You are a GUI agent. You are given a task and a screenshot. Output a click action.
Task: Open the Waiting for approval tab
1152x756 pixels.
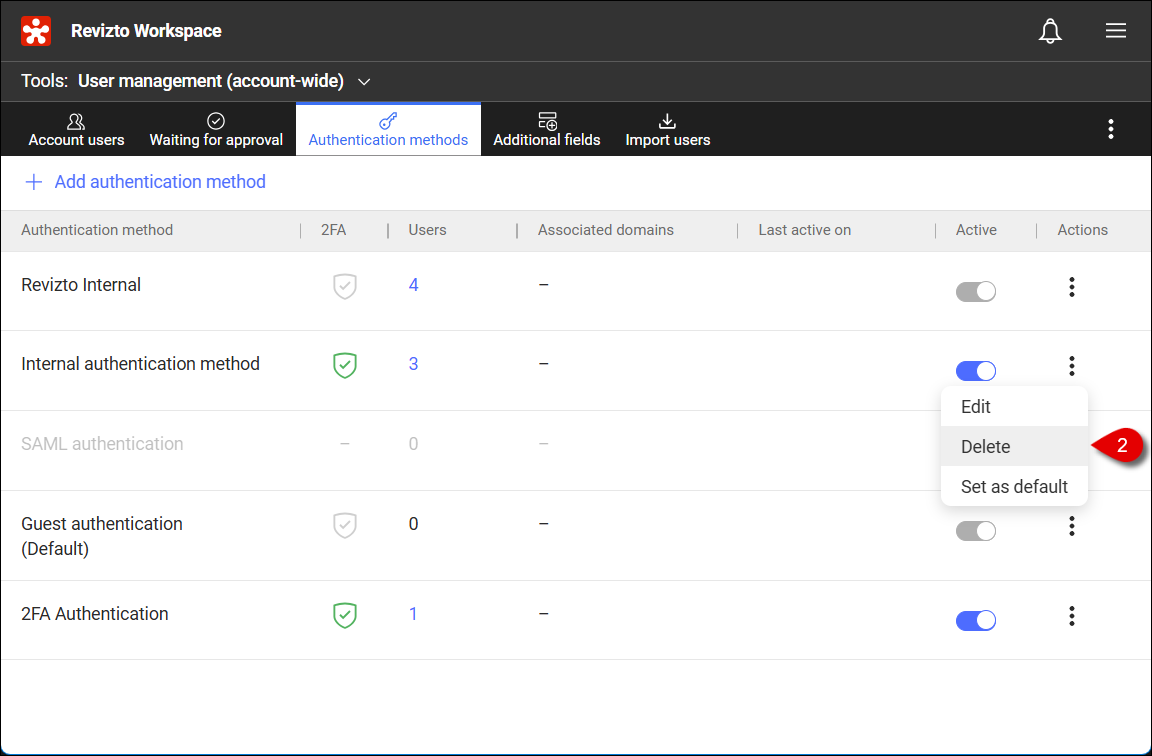216,129
